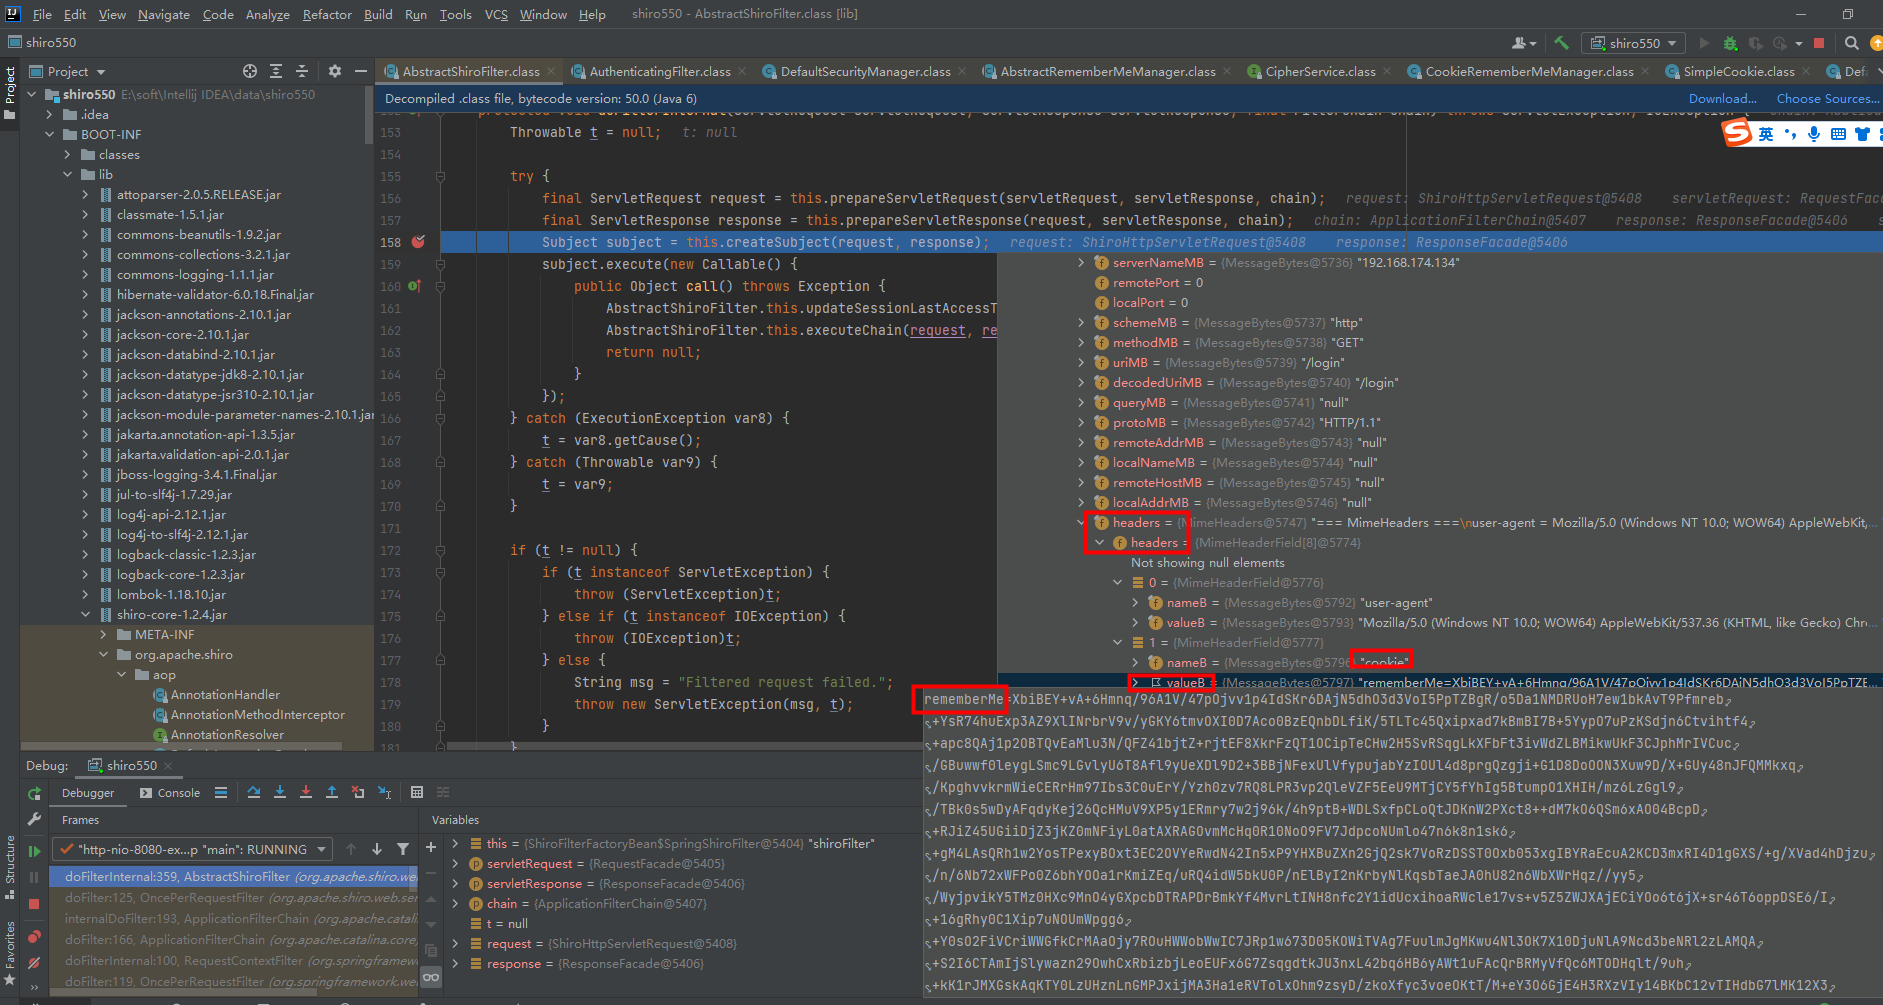Open debugger settings with the wrench icon
1883x1005 pixels.
click(34, 819)
